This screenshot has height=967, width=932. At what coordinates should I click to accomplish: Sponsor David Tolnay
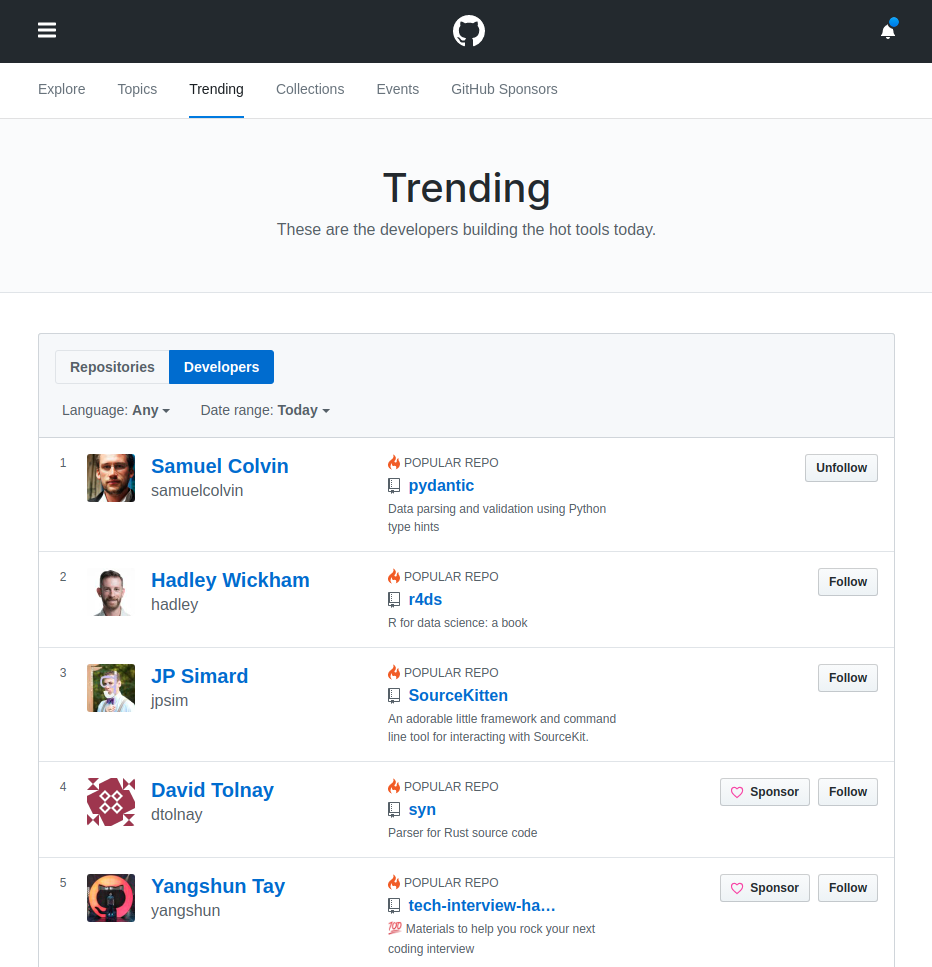pyautogui.click(x=765, y=792)
